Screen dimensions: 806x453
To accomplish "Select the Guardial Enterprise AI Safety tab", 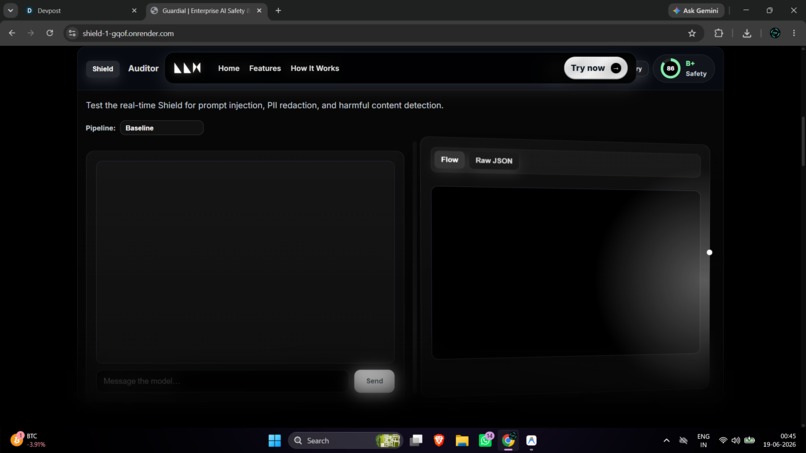I will tap(206, 10).
